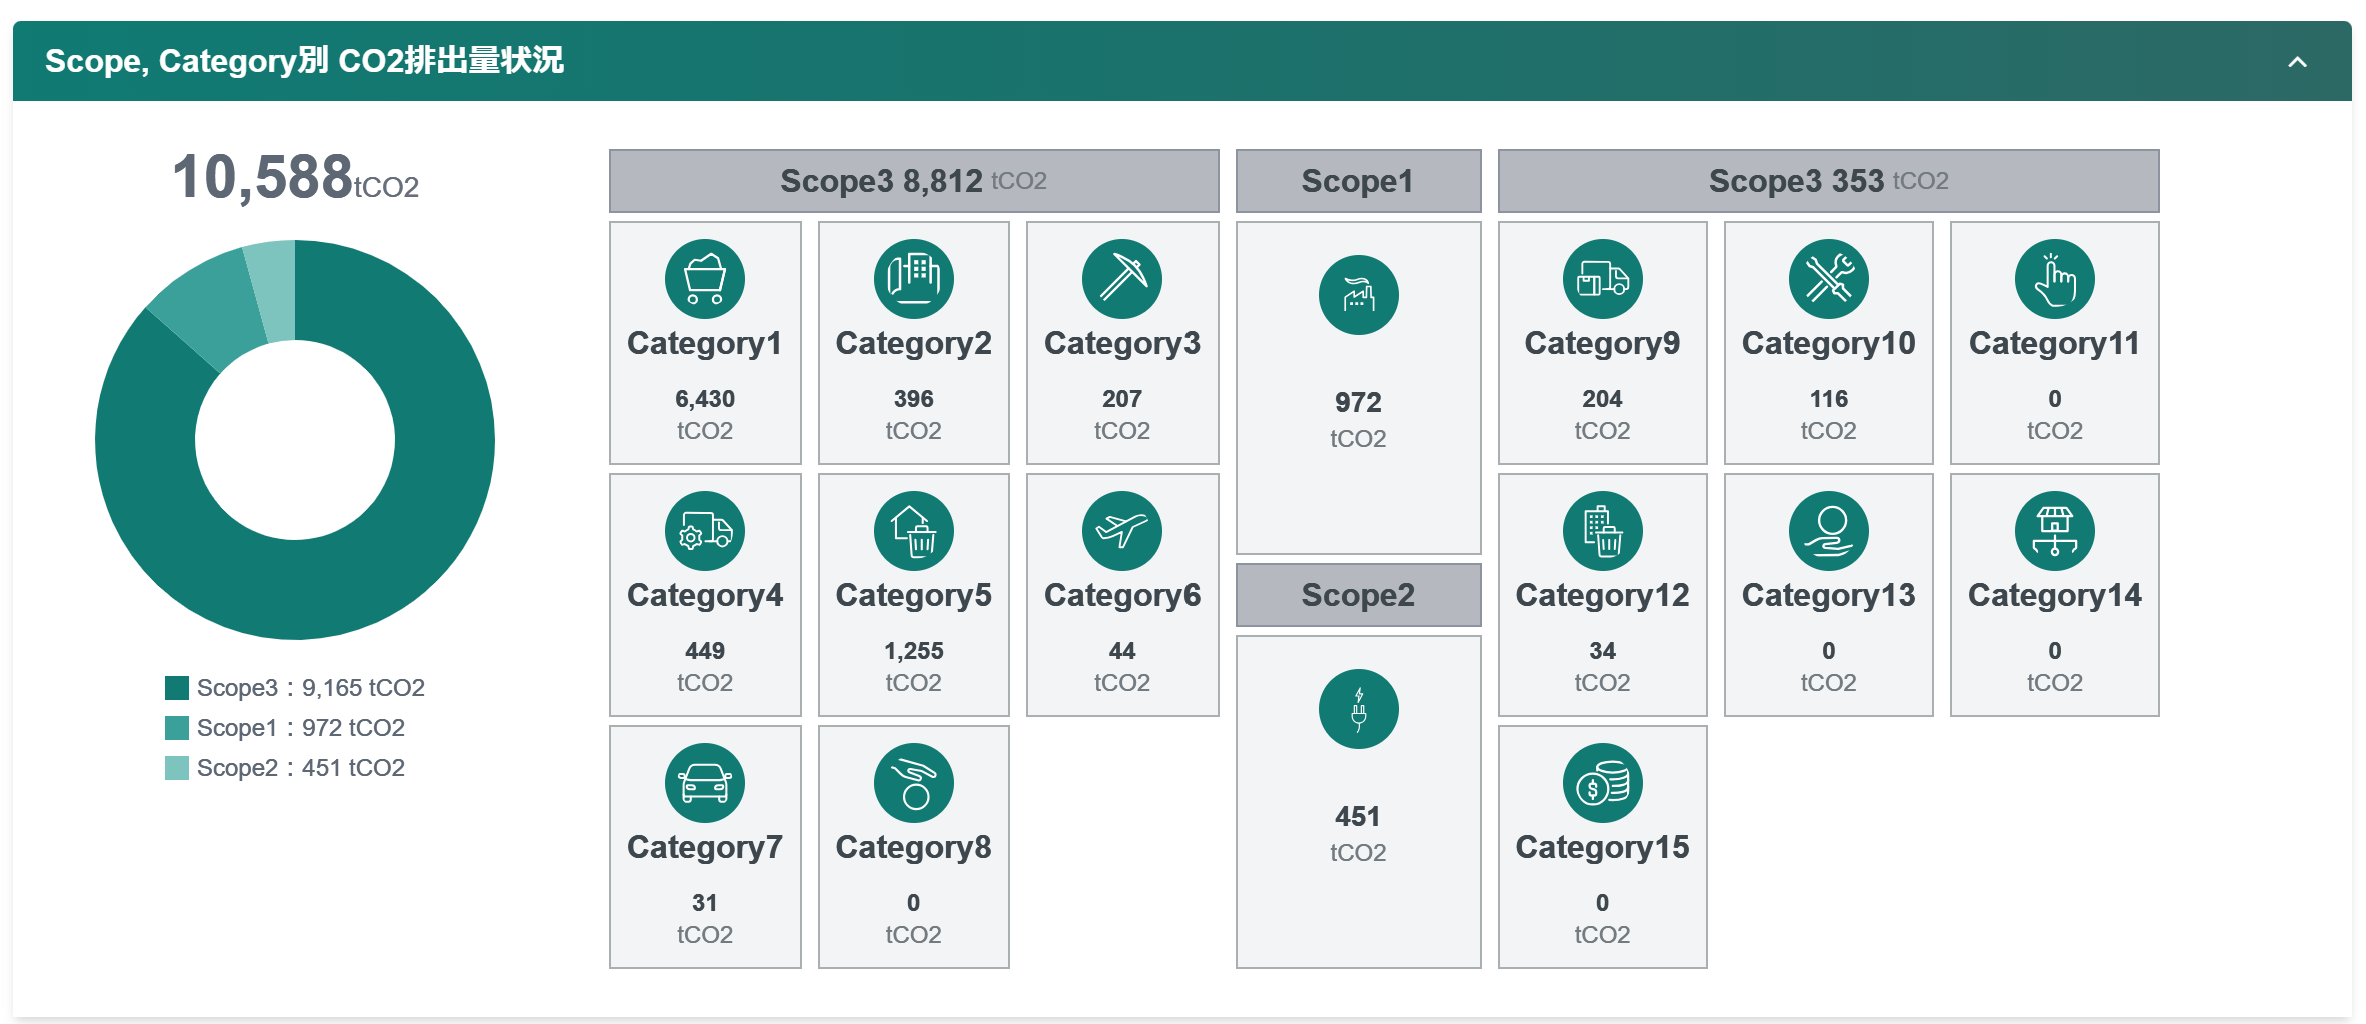
Task: Click the Category7 car icon
Action: click(x=704, y=783)
